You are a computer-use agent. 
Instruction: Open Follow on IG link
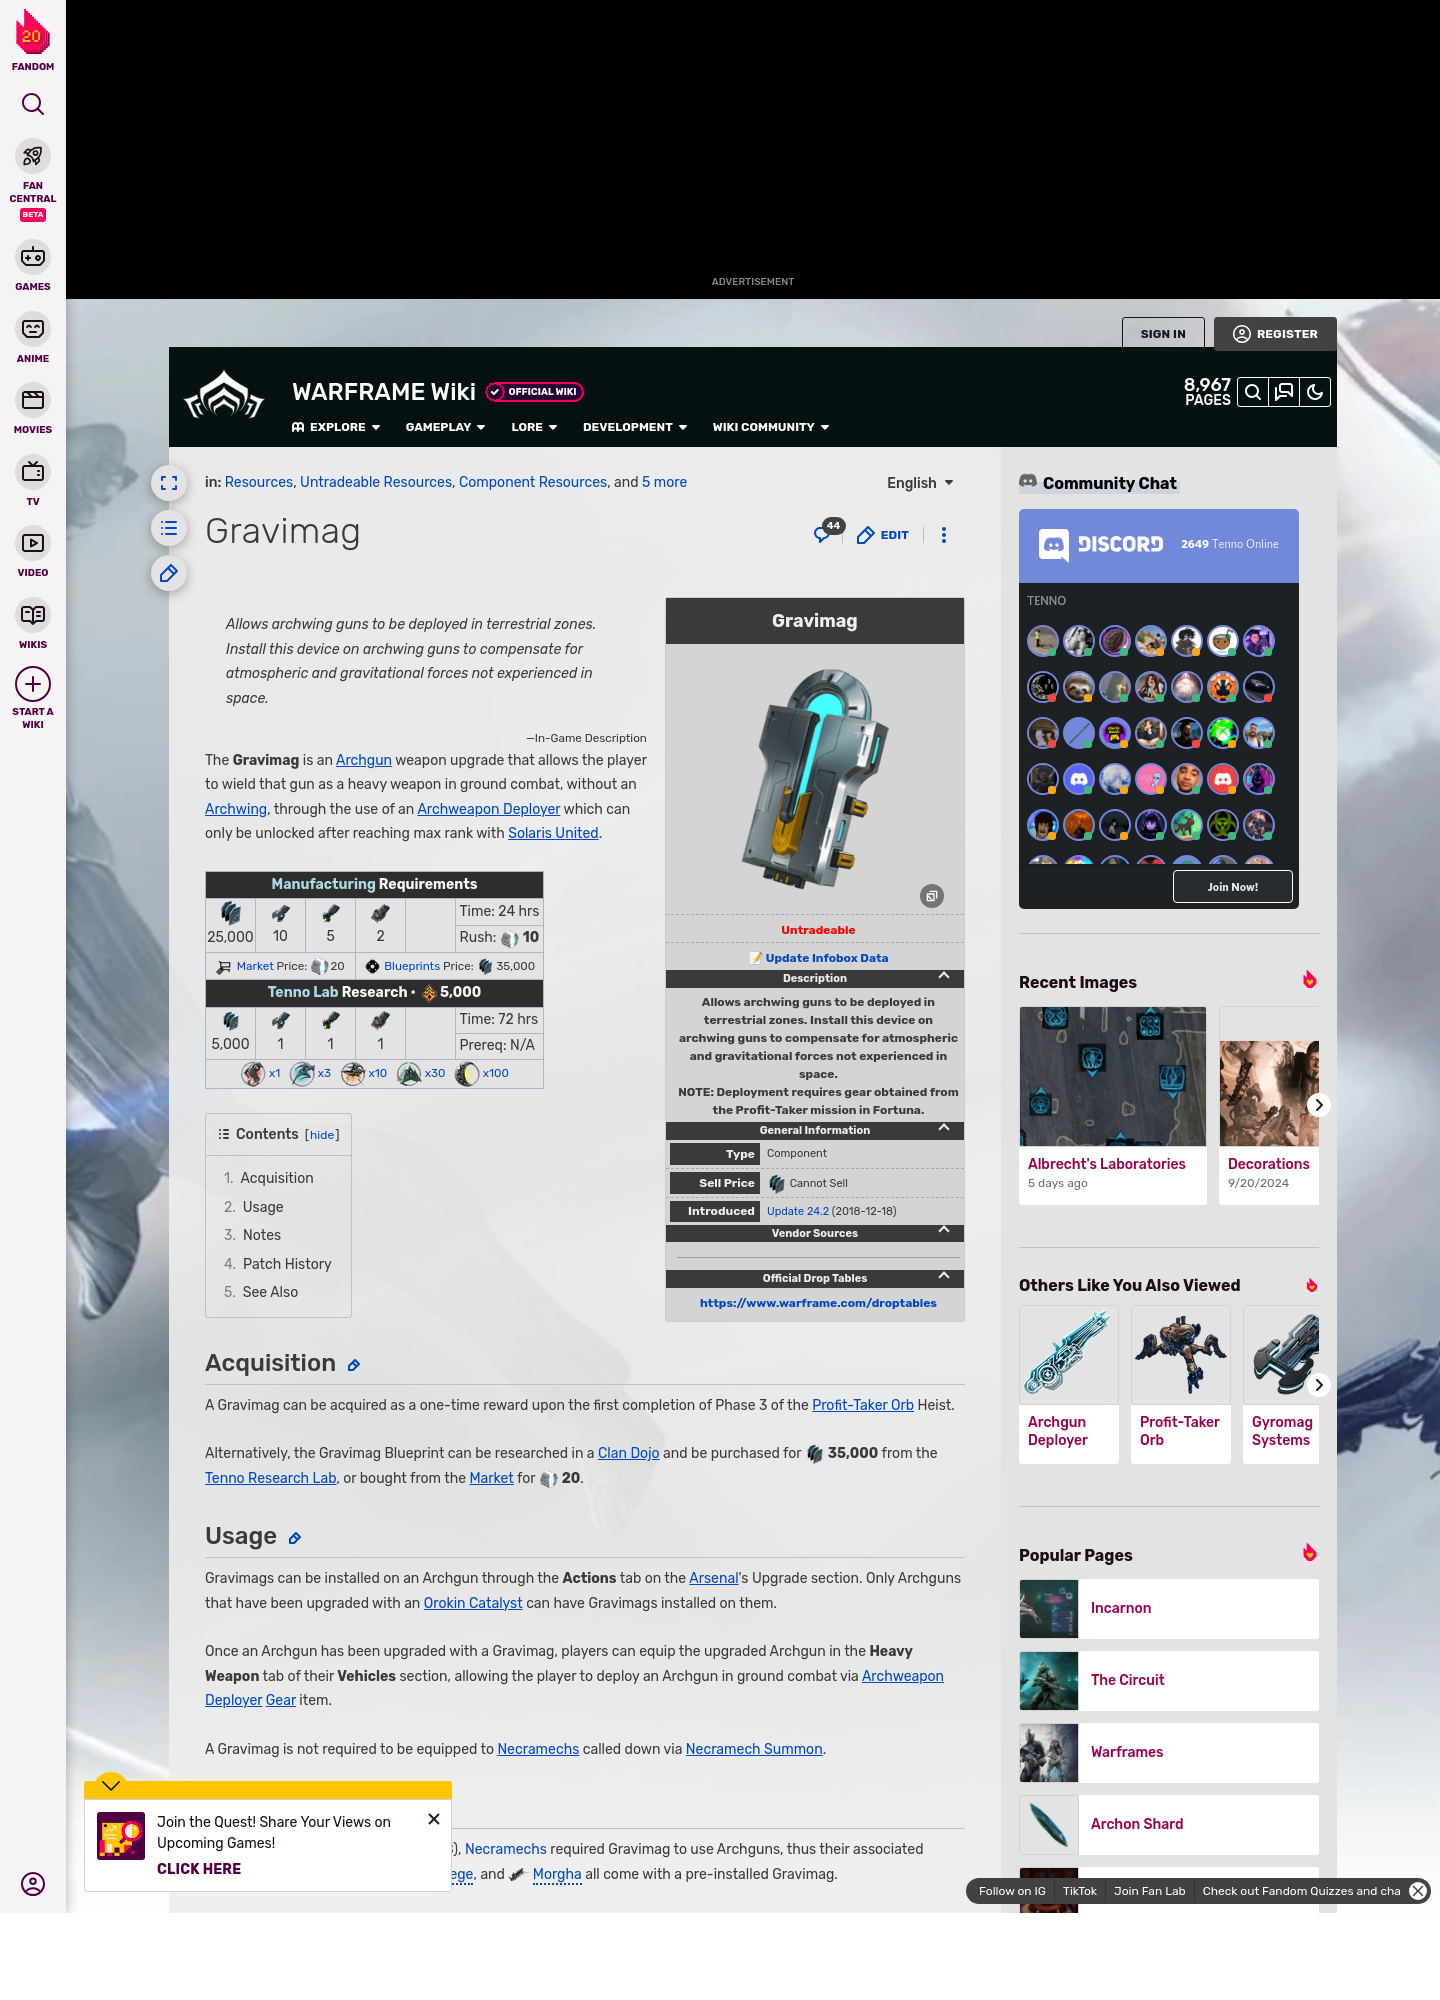[1012, 1891]
